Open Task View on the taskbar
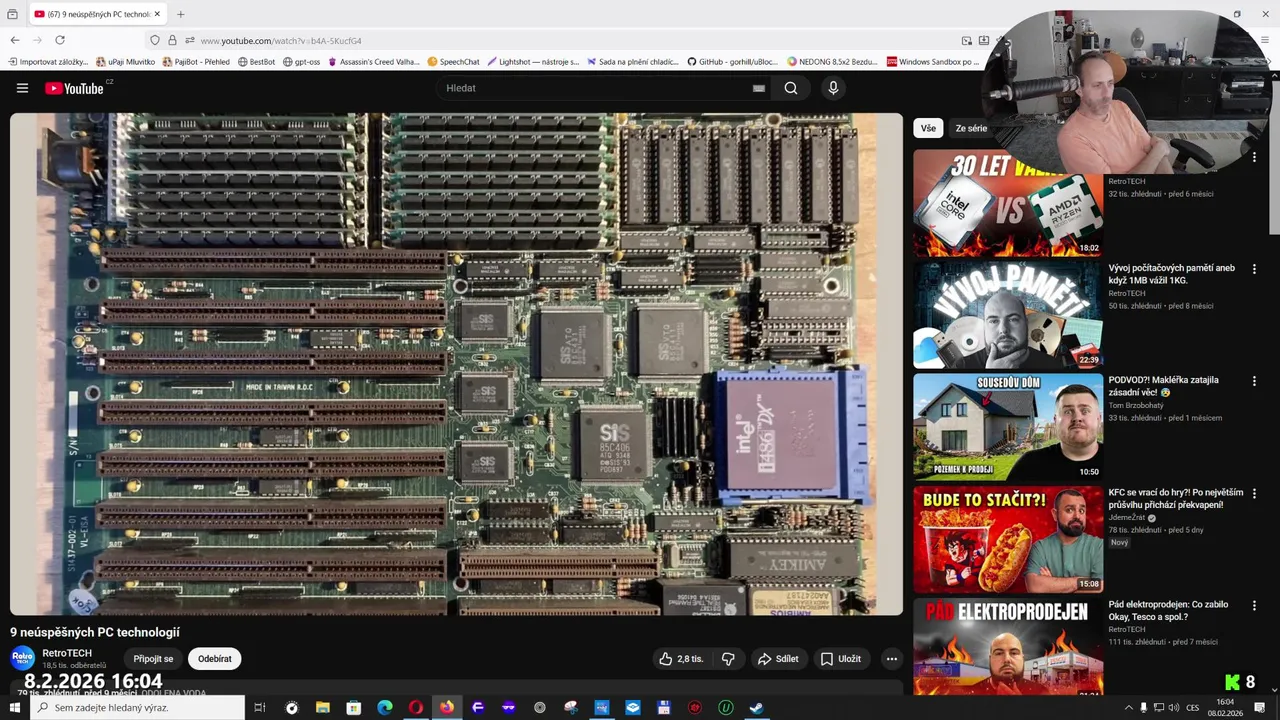1280x720 pixels. click(x=259, y=708)
